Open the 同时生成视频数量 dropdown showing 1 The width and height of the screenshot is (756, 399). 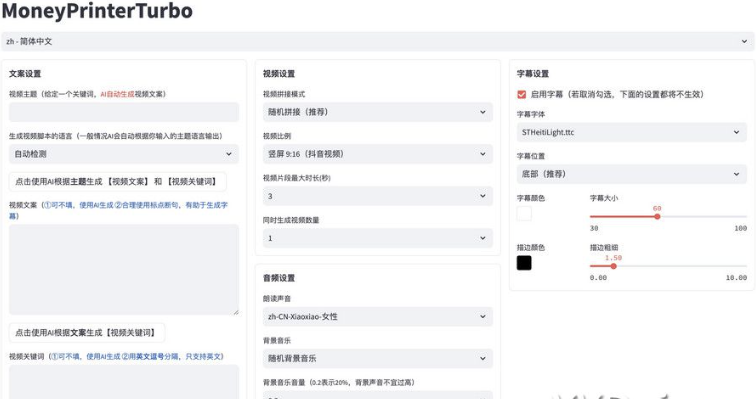[378, 238]
